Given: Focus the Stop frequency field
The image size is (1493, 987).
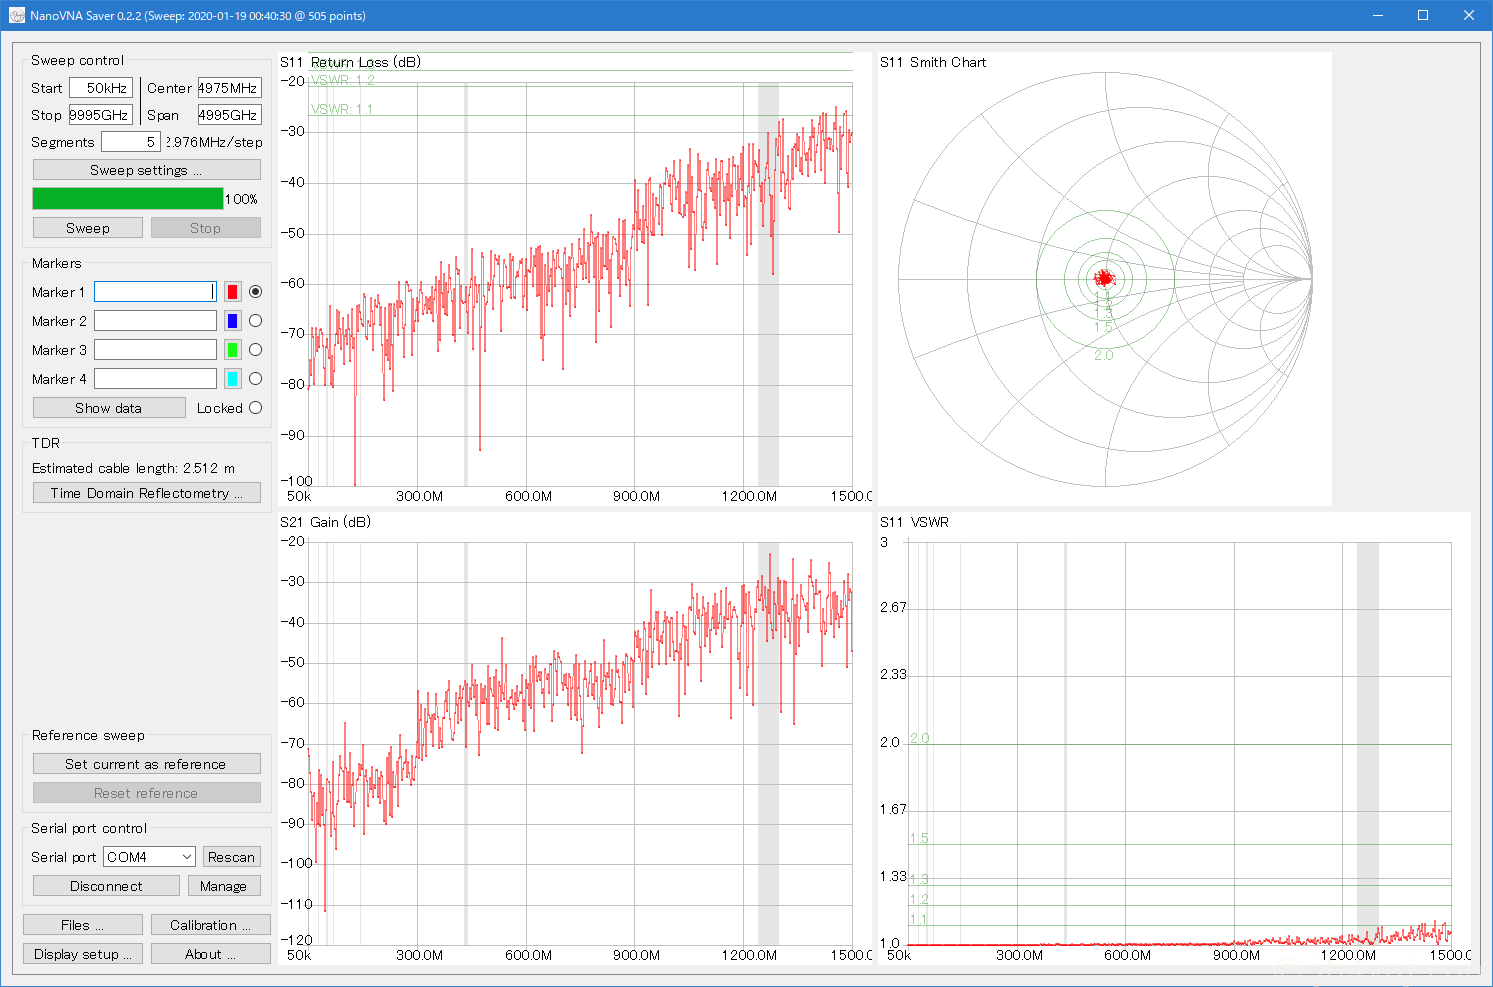Looking at the screenshot, I should click(x=101, y=115).
